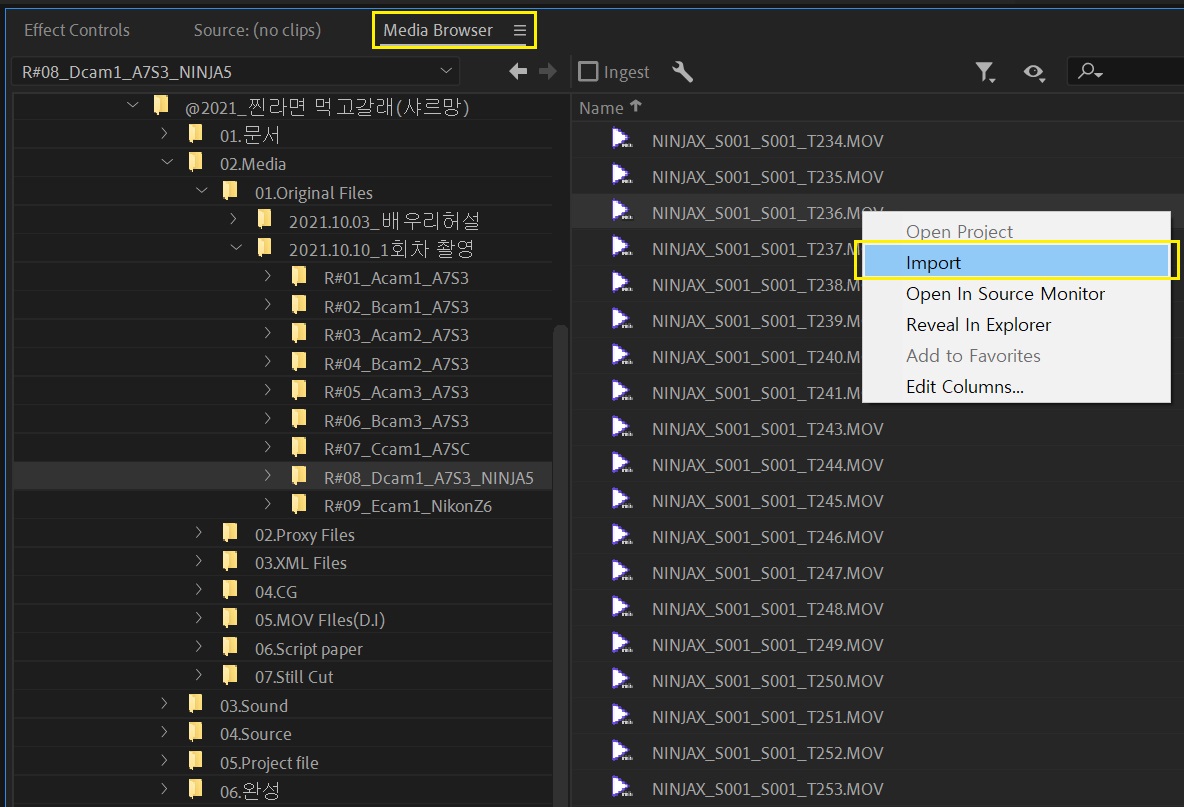Viewport: 1184px width, 807px height.
Task: Choose Open In Source Monitor
Action: pos(1016,294)
